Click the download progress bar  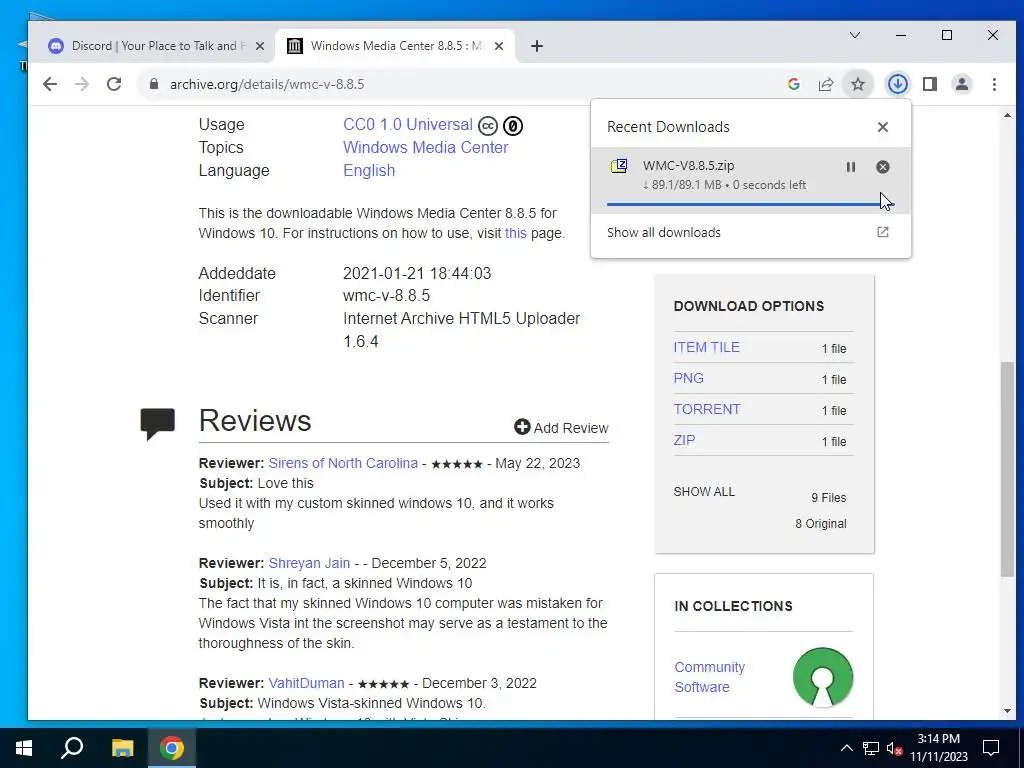750,204
